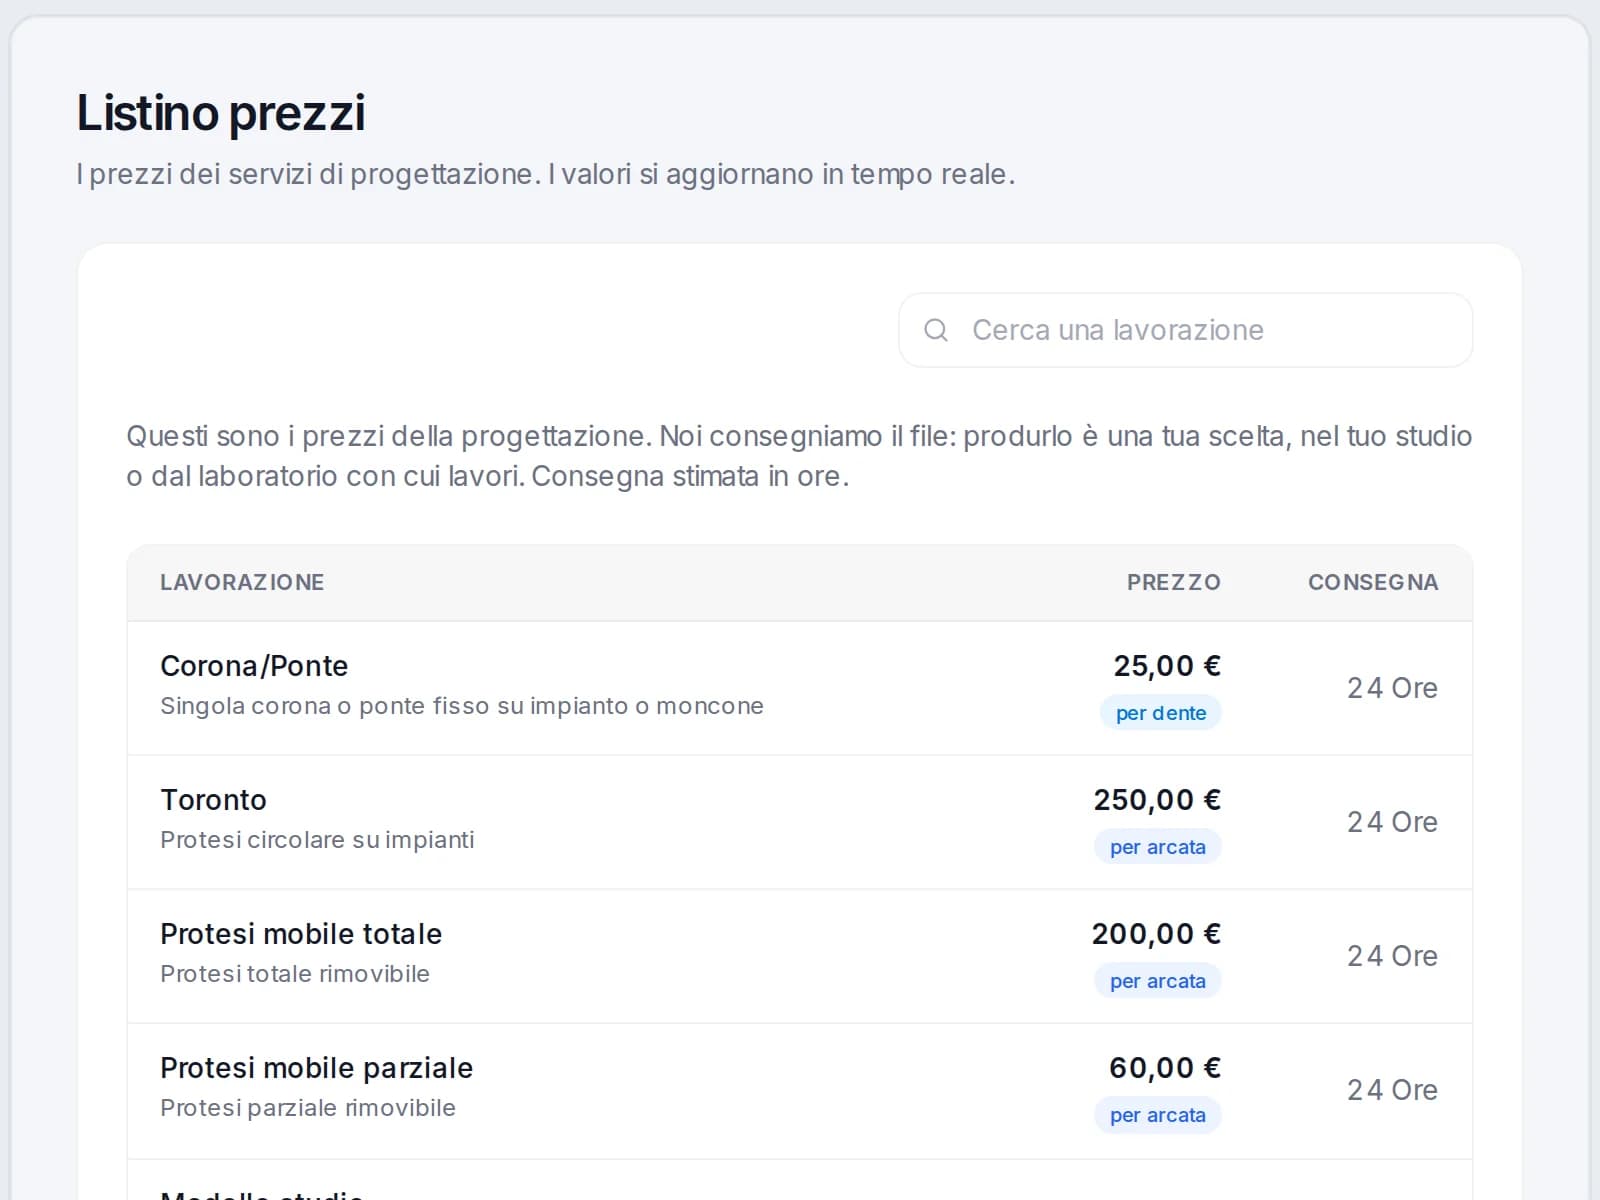Click the 25,00 € price
Image resolution: width=1600 pixels, height=1200 pixels.
tap(1167, 666)
